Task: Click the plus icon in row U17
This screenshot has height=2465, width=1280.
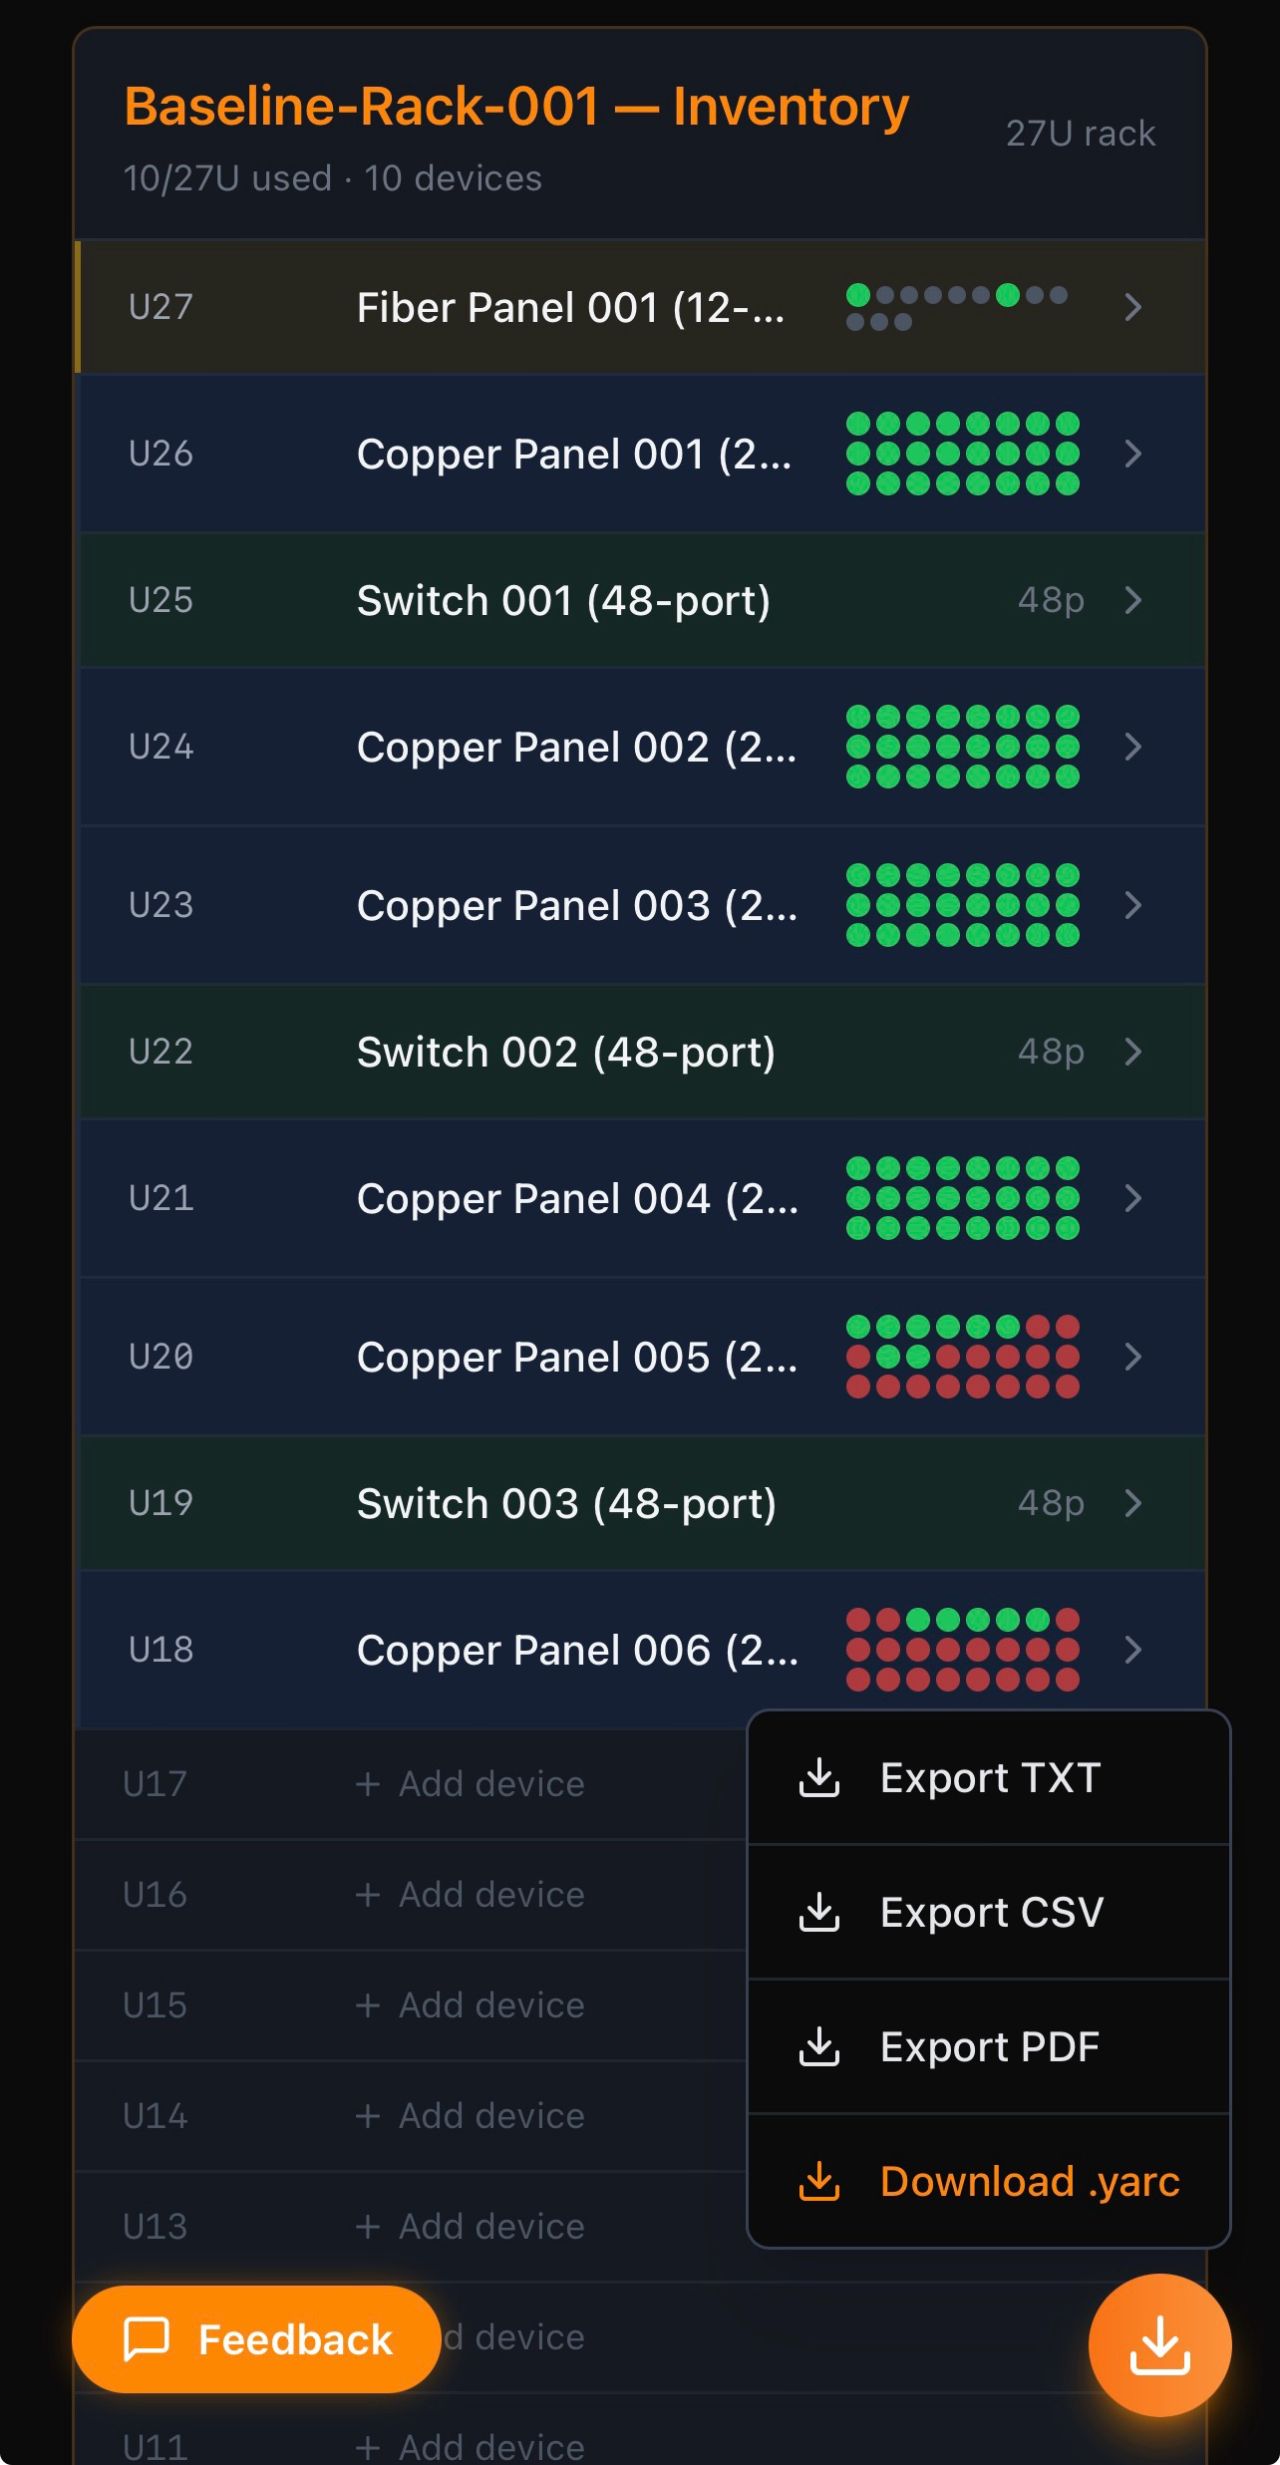Action: [368, 1784]
